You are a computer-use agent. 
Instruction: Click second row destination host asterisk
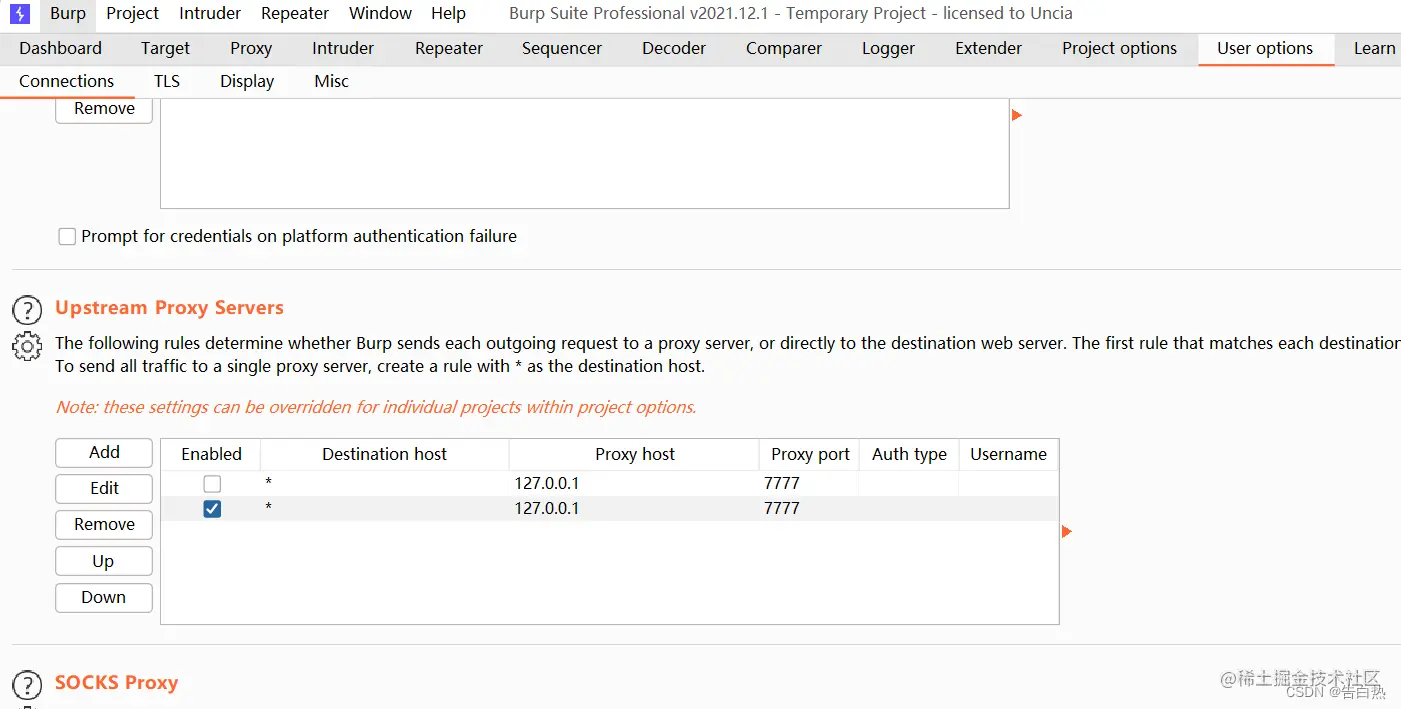tap(268, 509)
